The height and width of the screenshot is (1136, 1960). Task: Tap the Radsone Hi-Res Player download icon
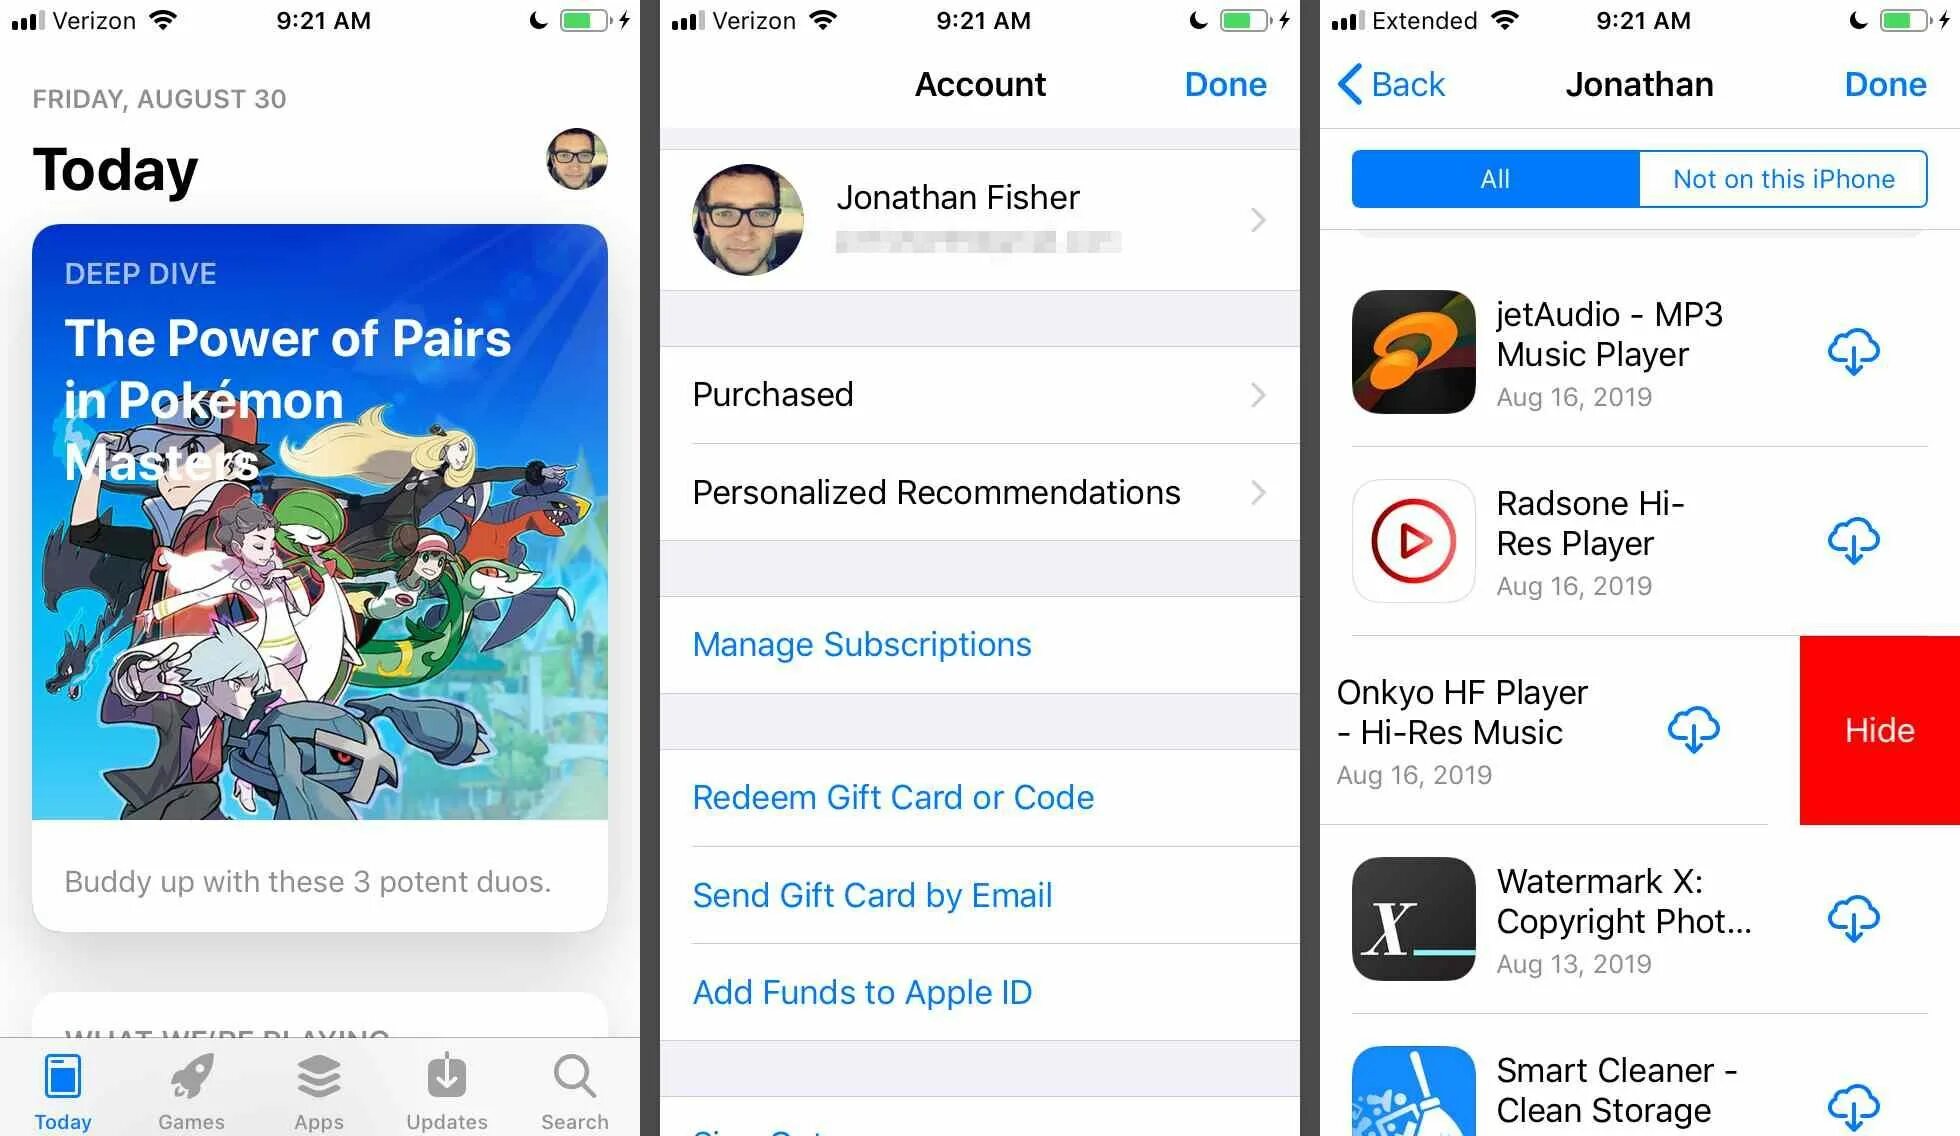pyautogui.click(x=1855, y=541)
